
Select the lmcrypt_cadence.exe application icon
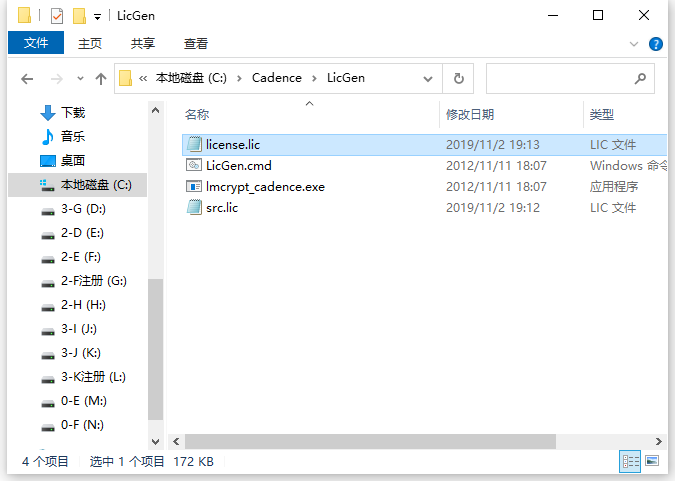[x=194, y=186]
